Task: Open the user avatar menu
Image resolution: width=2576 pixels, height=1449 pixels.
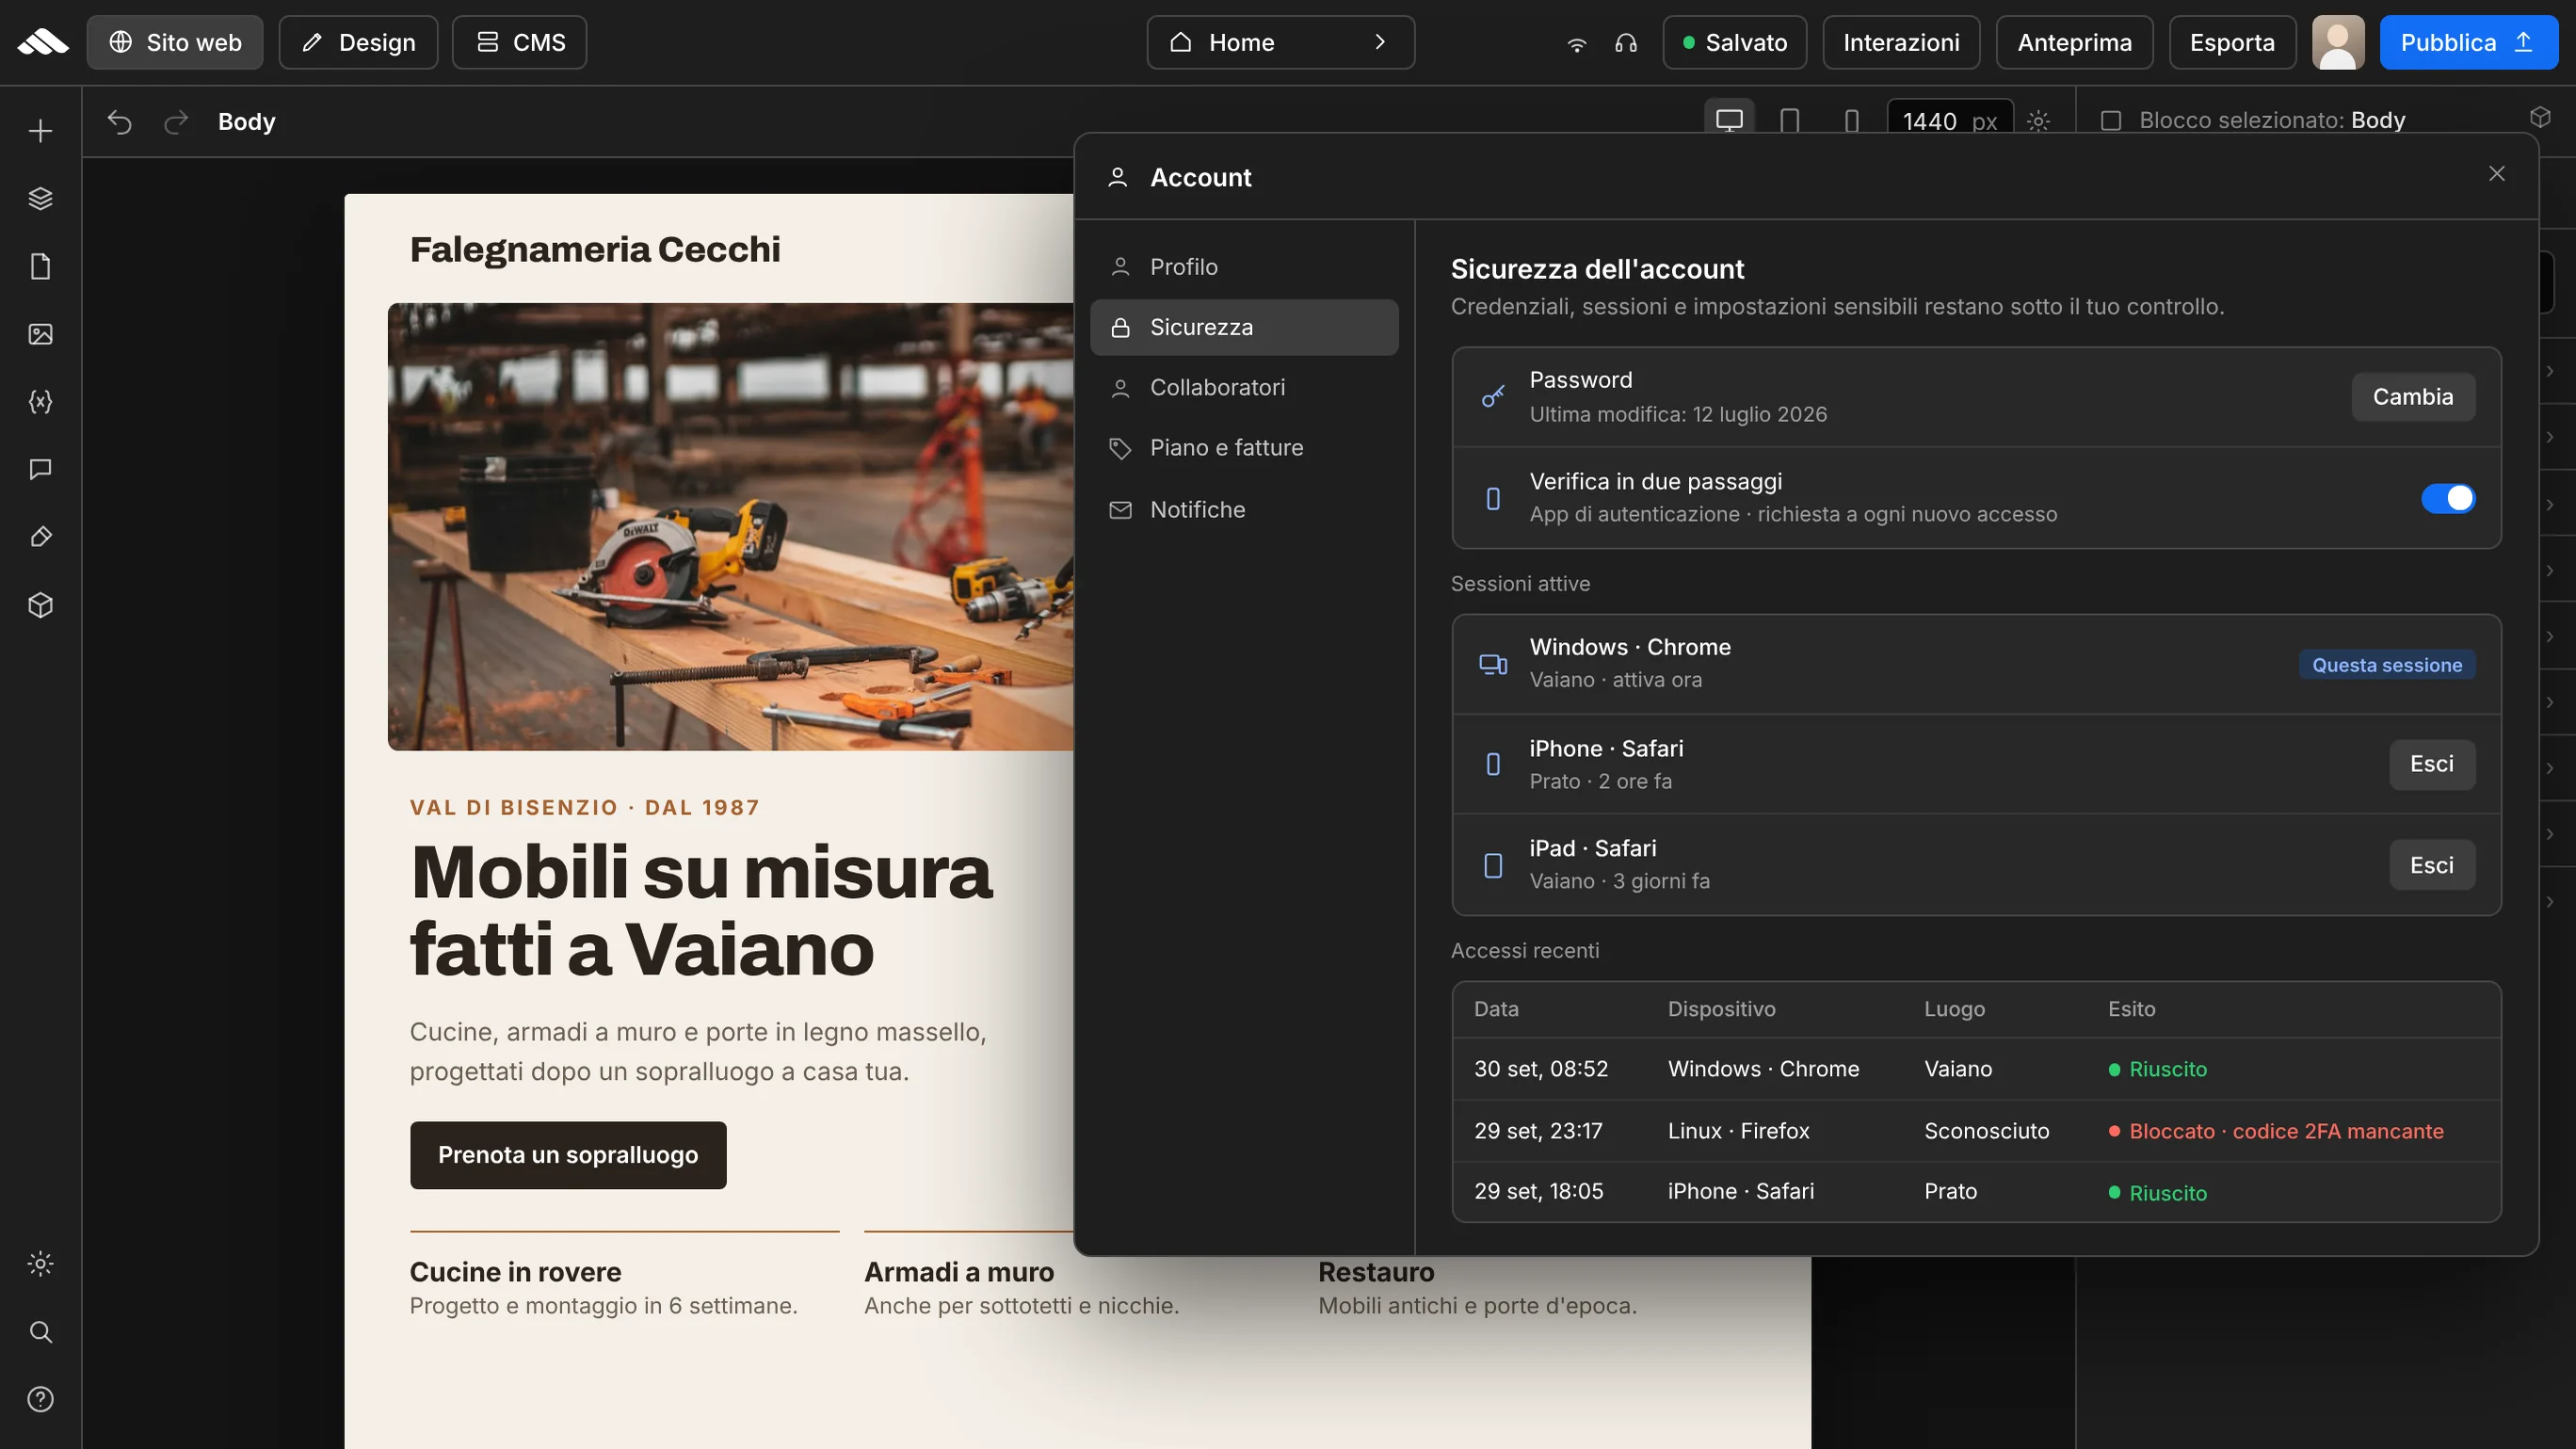Action: click(x=2338, y=42)
